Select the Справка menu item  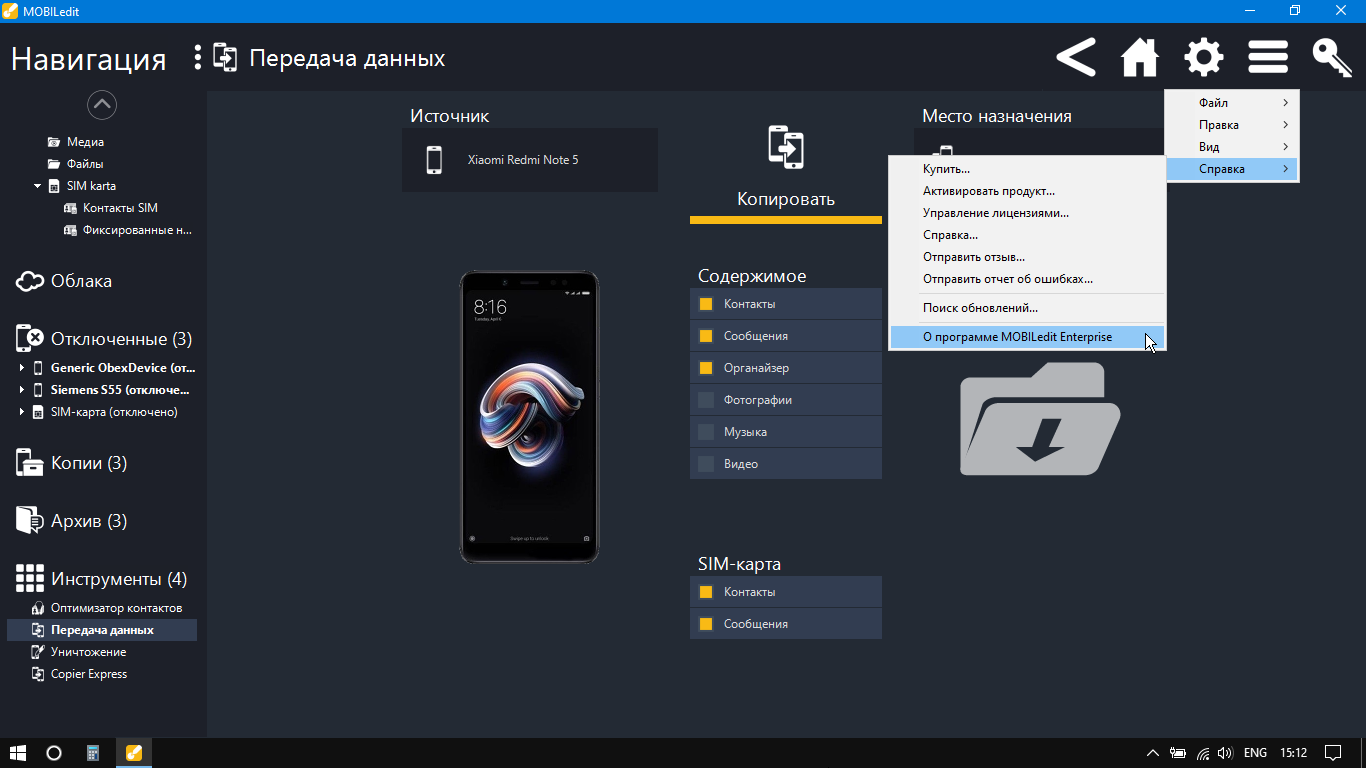click(x=1232, y=169)
